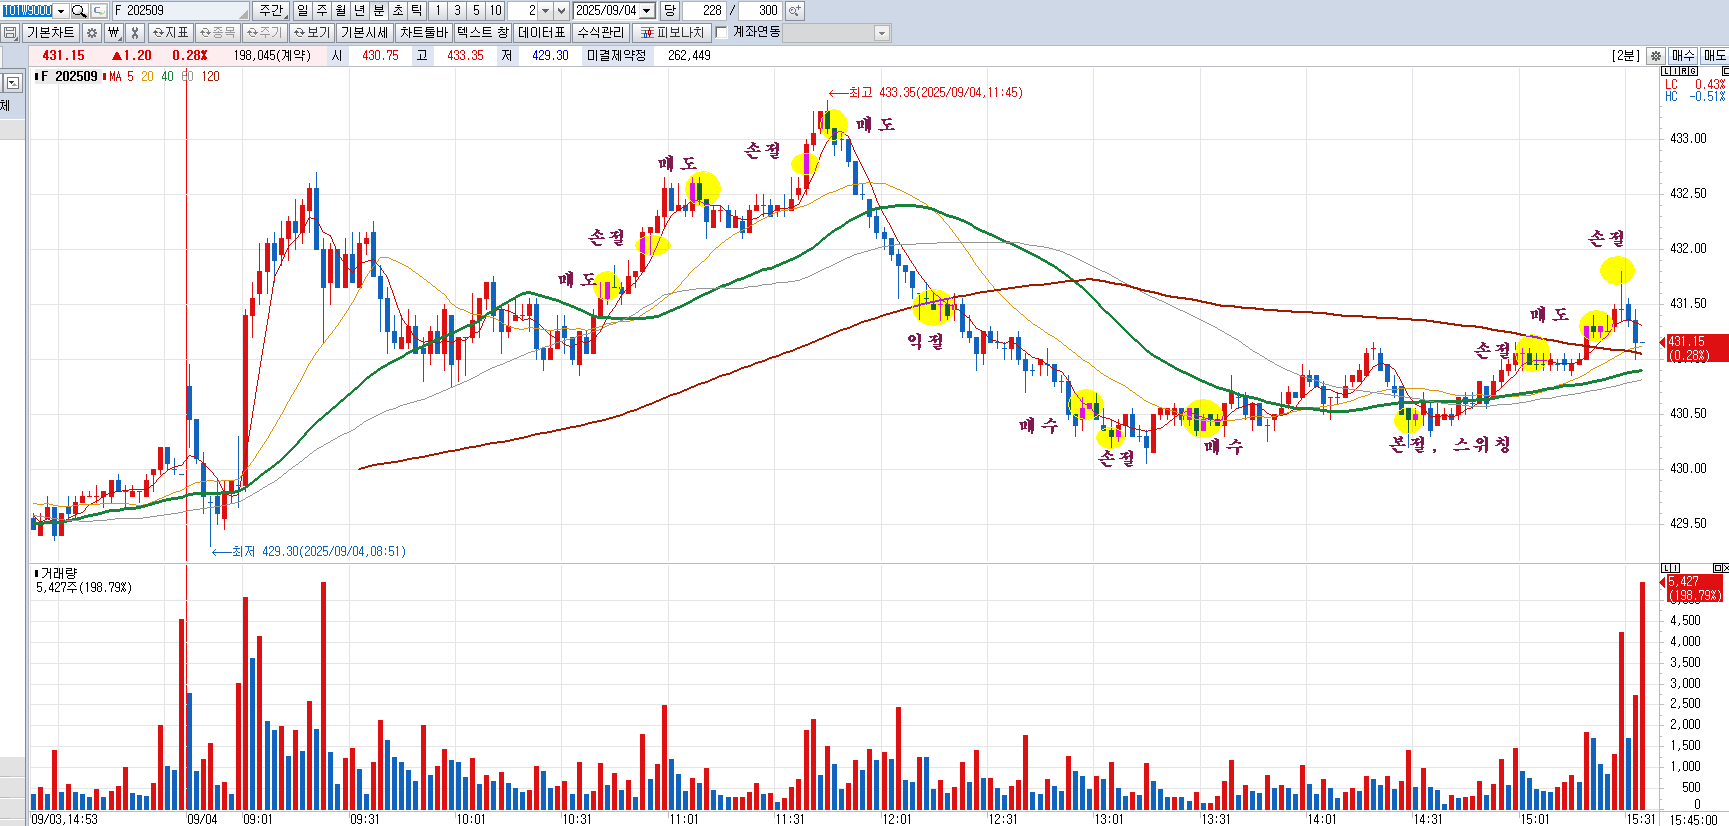Open the 보기 view menu
The image size is (1729, 826).
(312, 33)
